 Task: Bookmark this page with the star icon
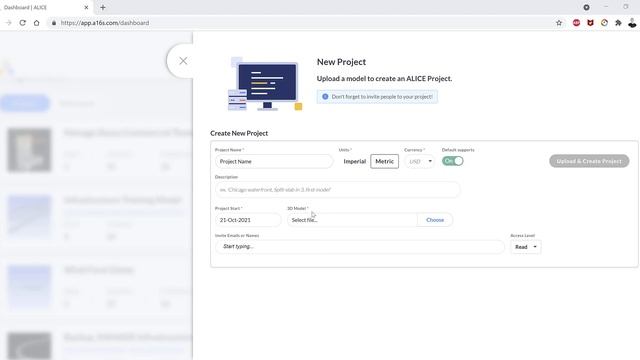tap(559, 23)
